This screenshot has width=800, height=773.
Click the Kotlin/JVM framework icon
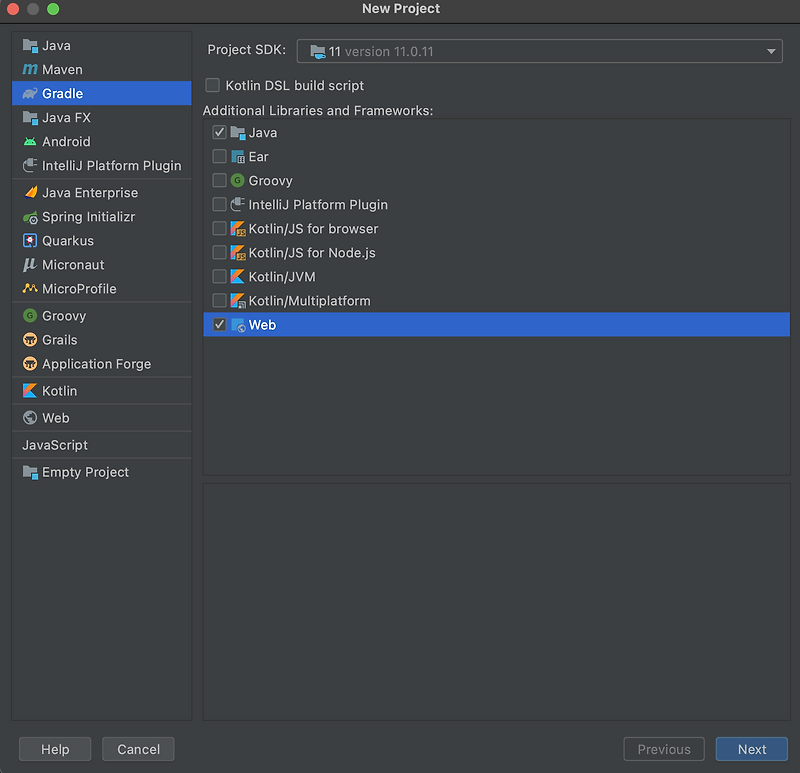click(x=237, y=277)
